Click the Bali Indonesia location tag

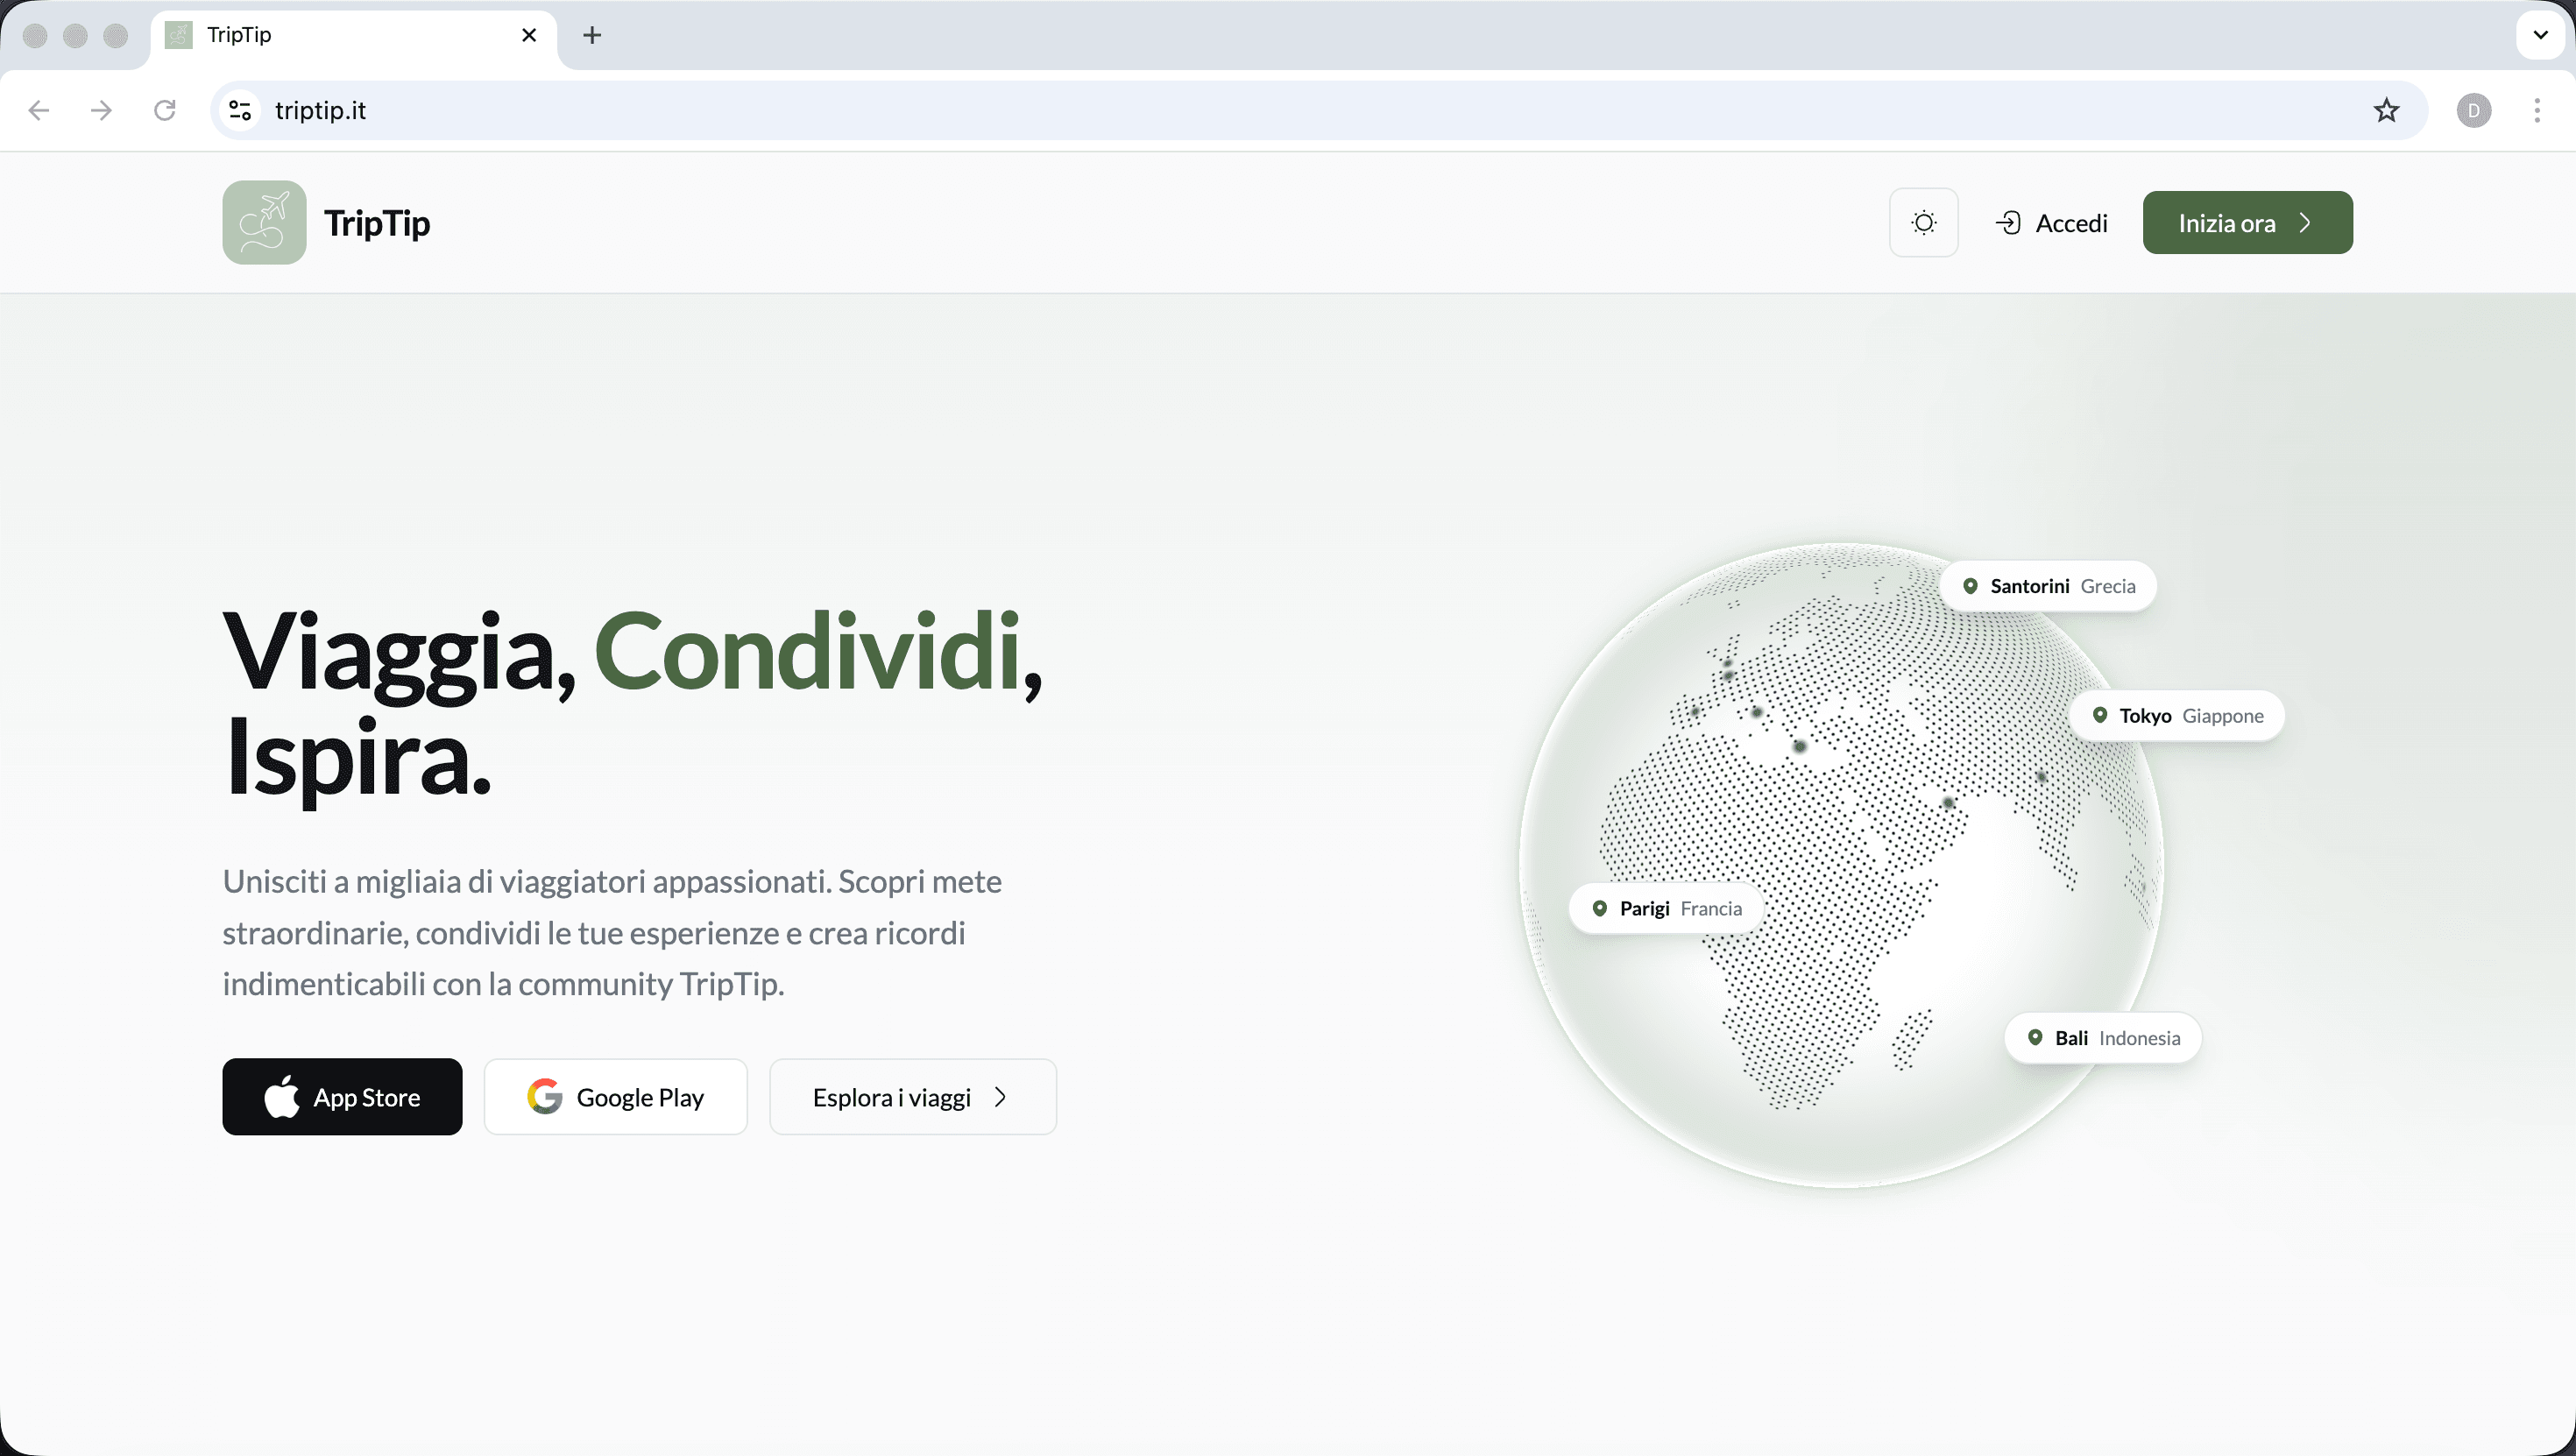pos(2103,1038)
